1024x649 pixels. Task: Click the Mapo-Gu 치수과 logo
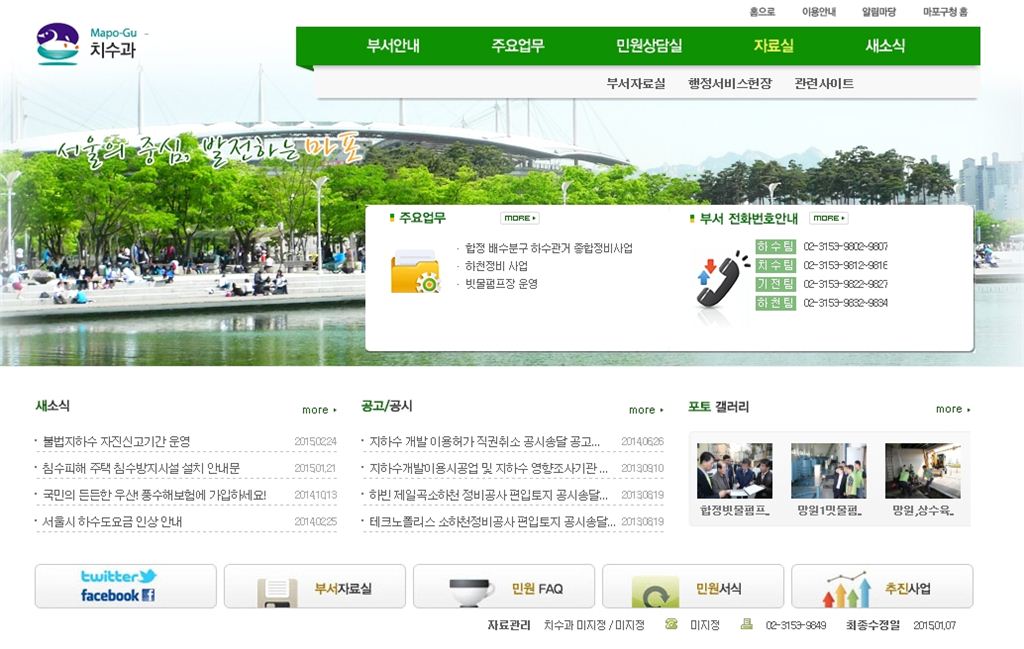[x=86, y=44]
